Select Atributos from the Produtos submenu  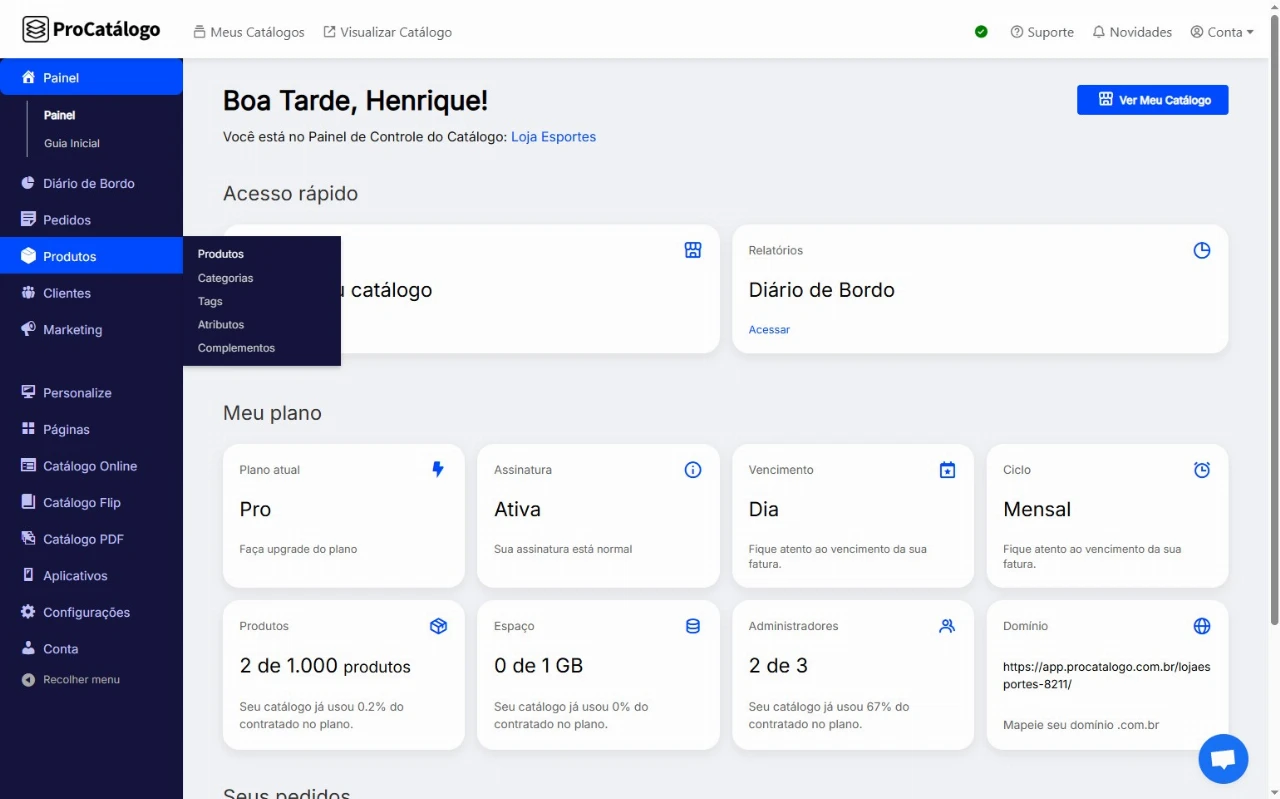click(x=221, y=325)
